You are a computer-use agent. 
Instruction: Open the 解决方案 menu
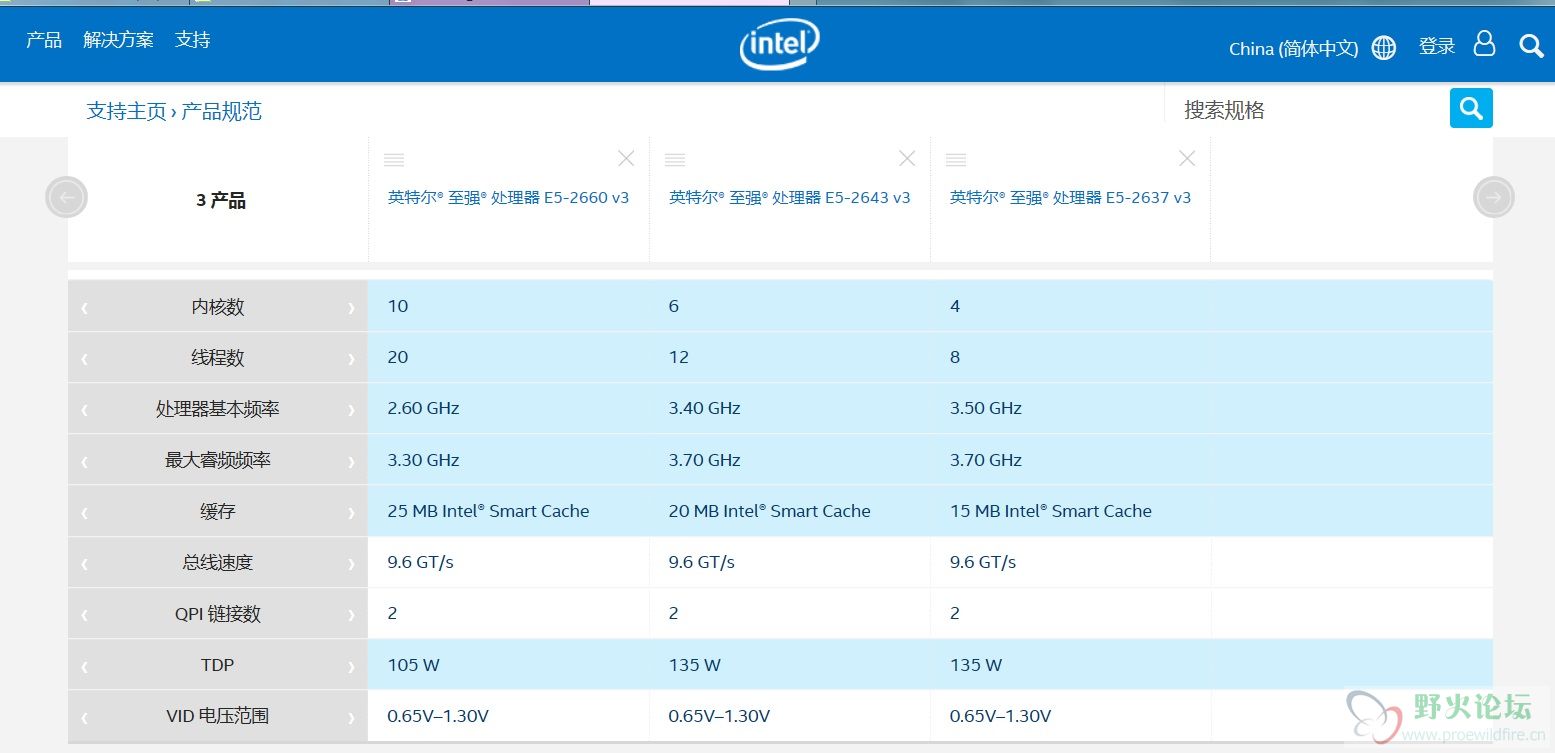[x=119, y=40]
